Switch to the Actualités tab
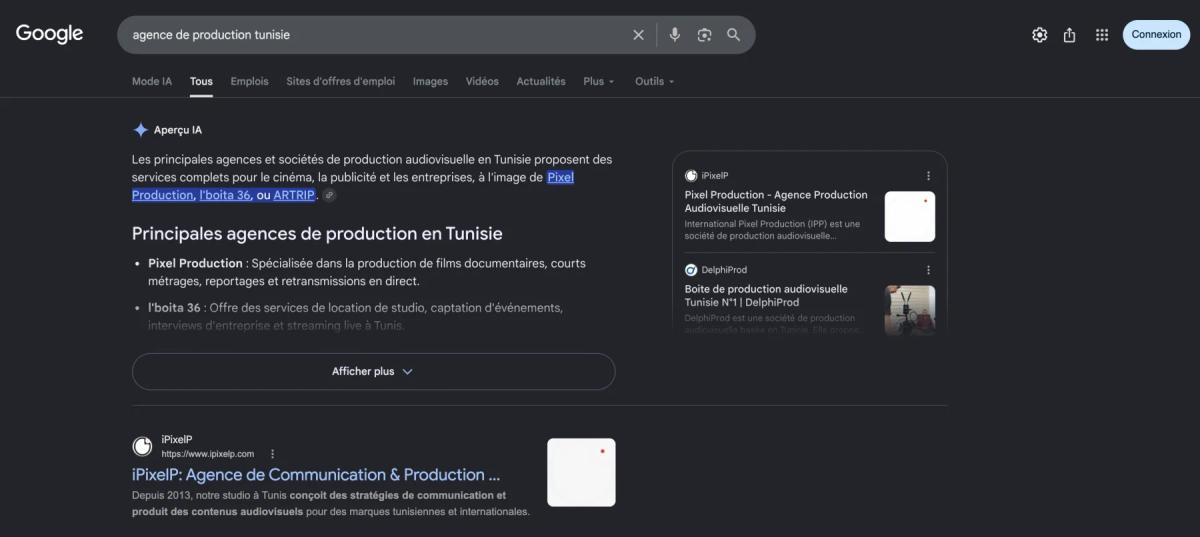This screenshot has height=537, width=1200. point(541,81)
